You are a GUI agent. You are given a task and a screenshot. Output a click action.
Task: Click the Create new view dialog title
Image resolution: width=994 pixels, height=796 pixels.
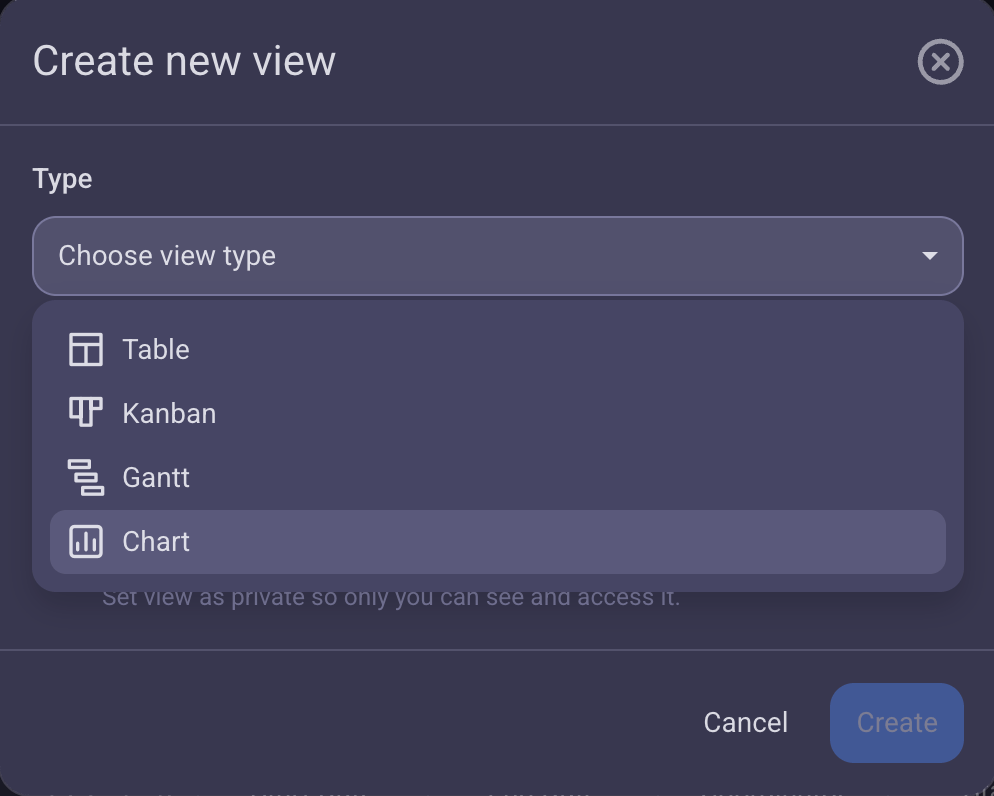pos(184,60)
